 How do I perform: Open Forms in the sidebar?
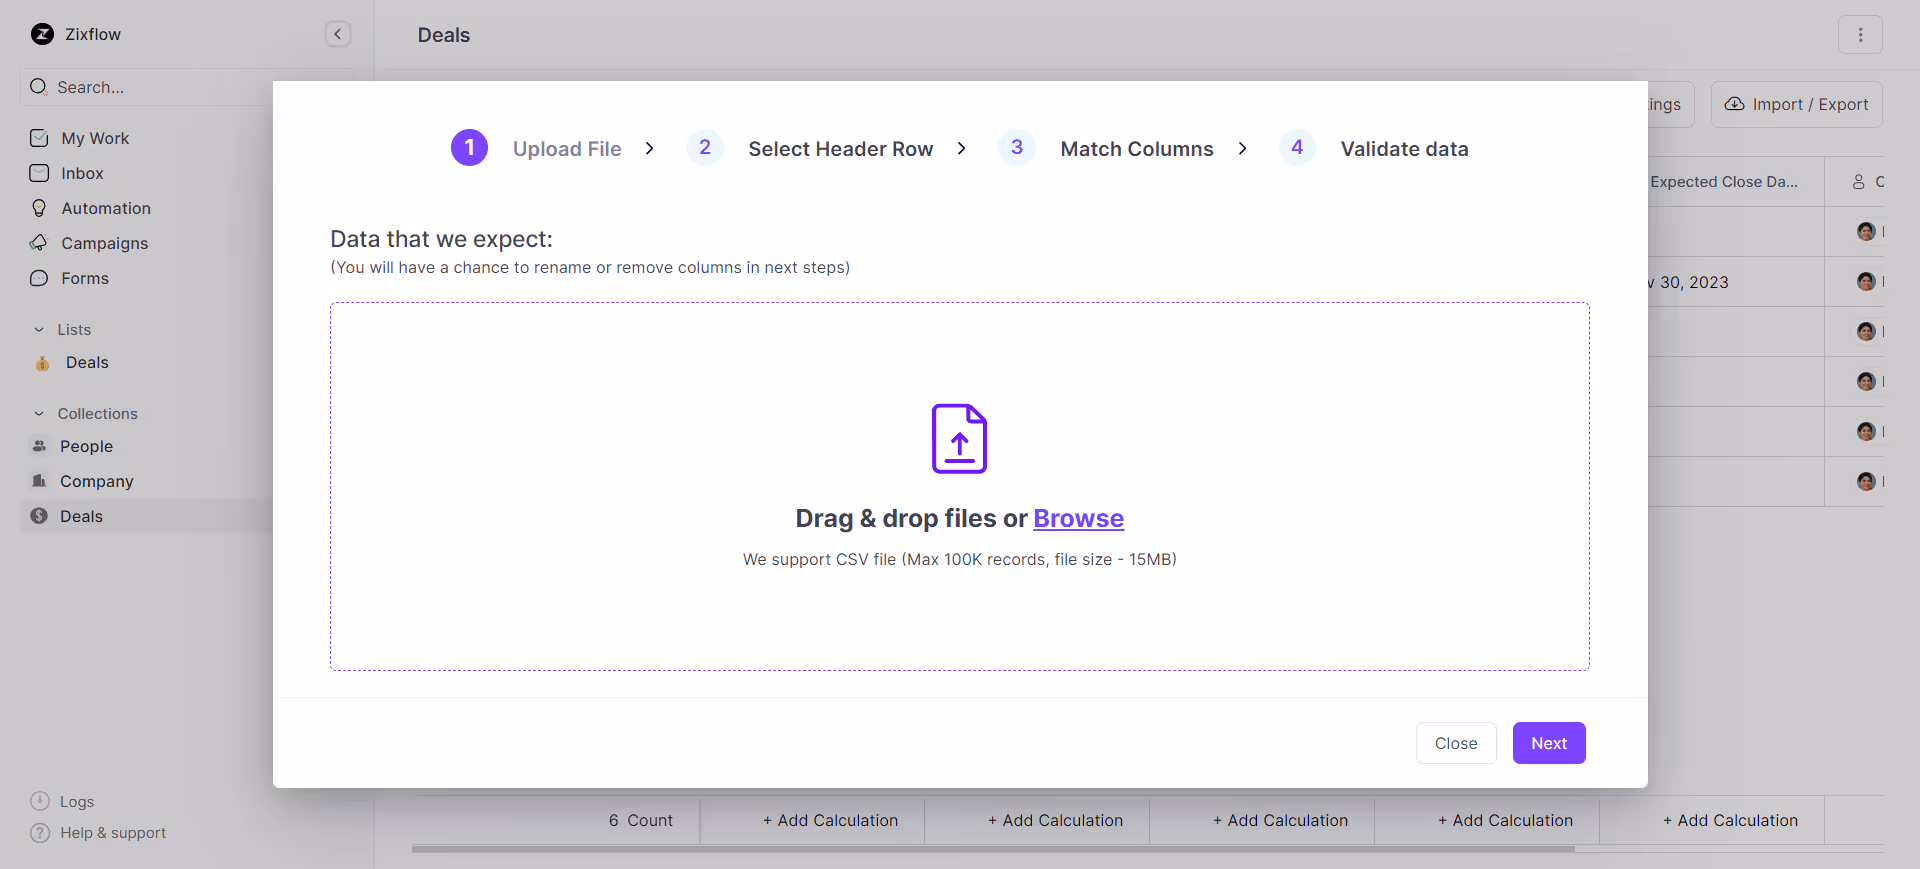pos(85,278)
